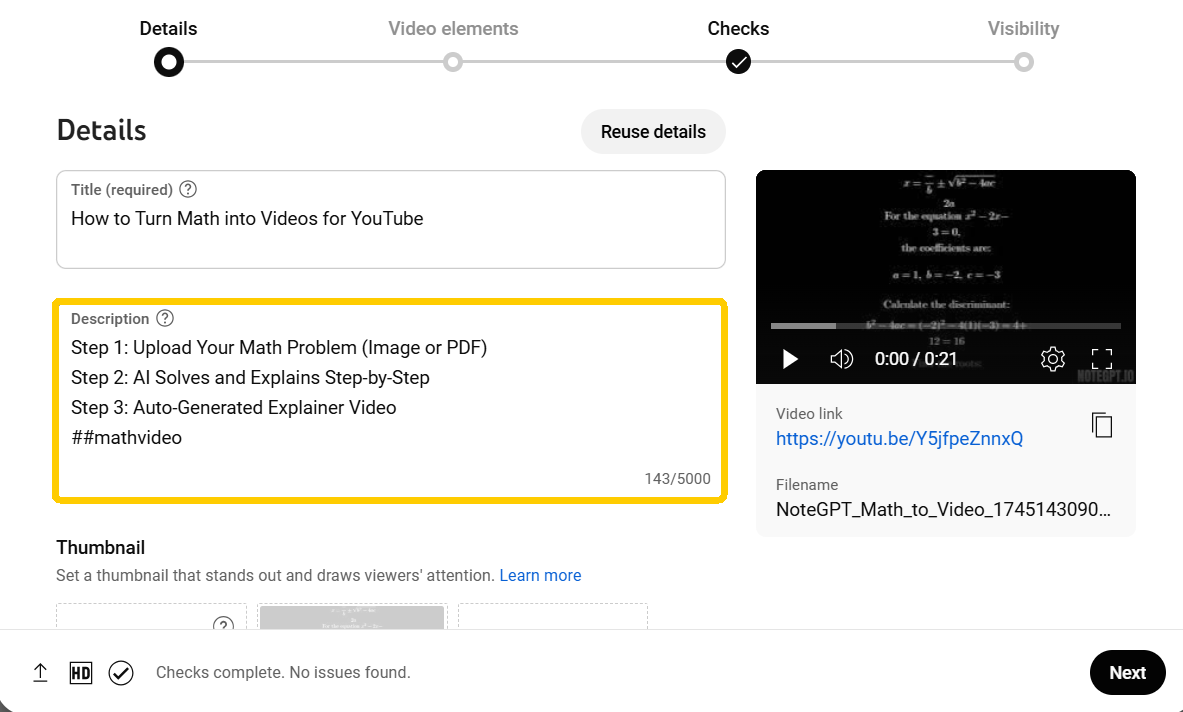
Task: Mute the preview player audio
Action: point(842,358)
